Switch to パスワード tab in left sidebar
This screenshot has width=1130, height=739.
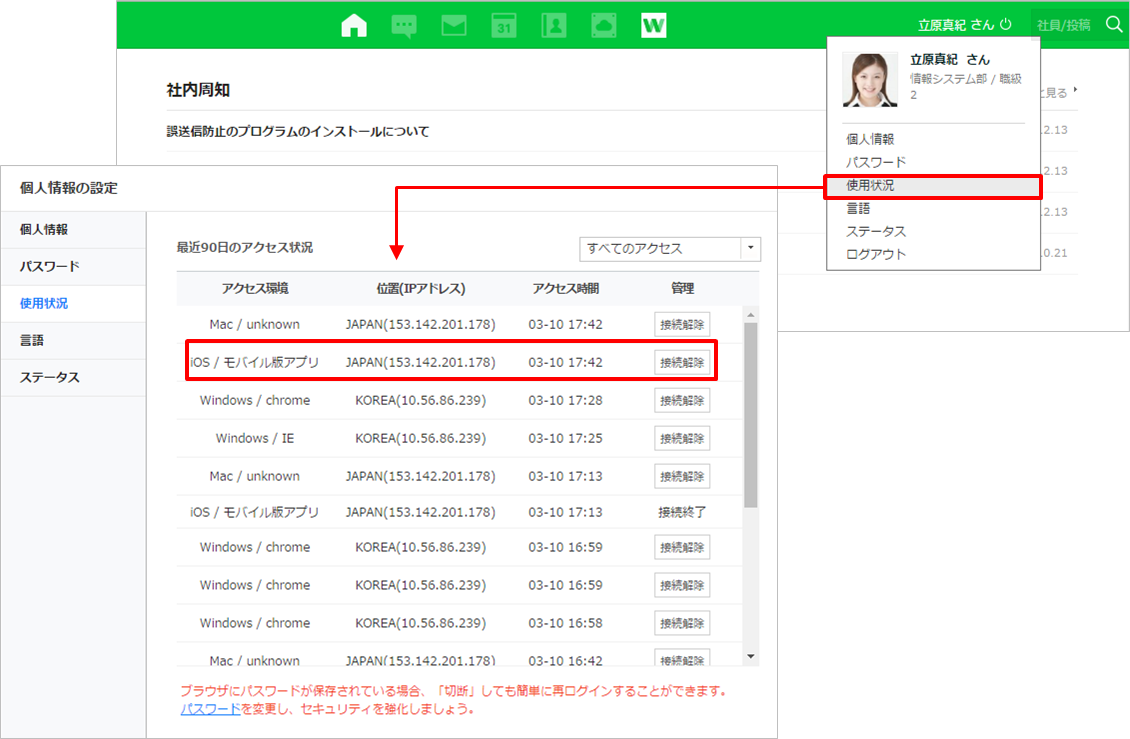click(x=50, y=267)
